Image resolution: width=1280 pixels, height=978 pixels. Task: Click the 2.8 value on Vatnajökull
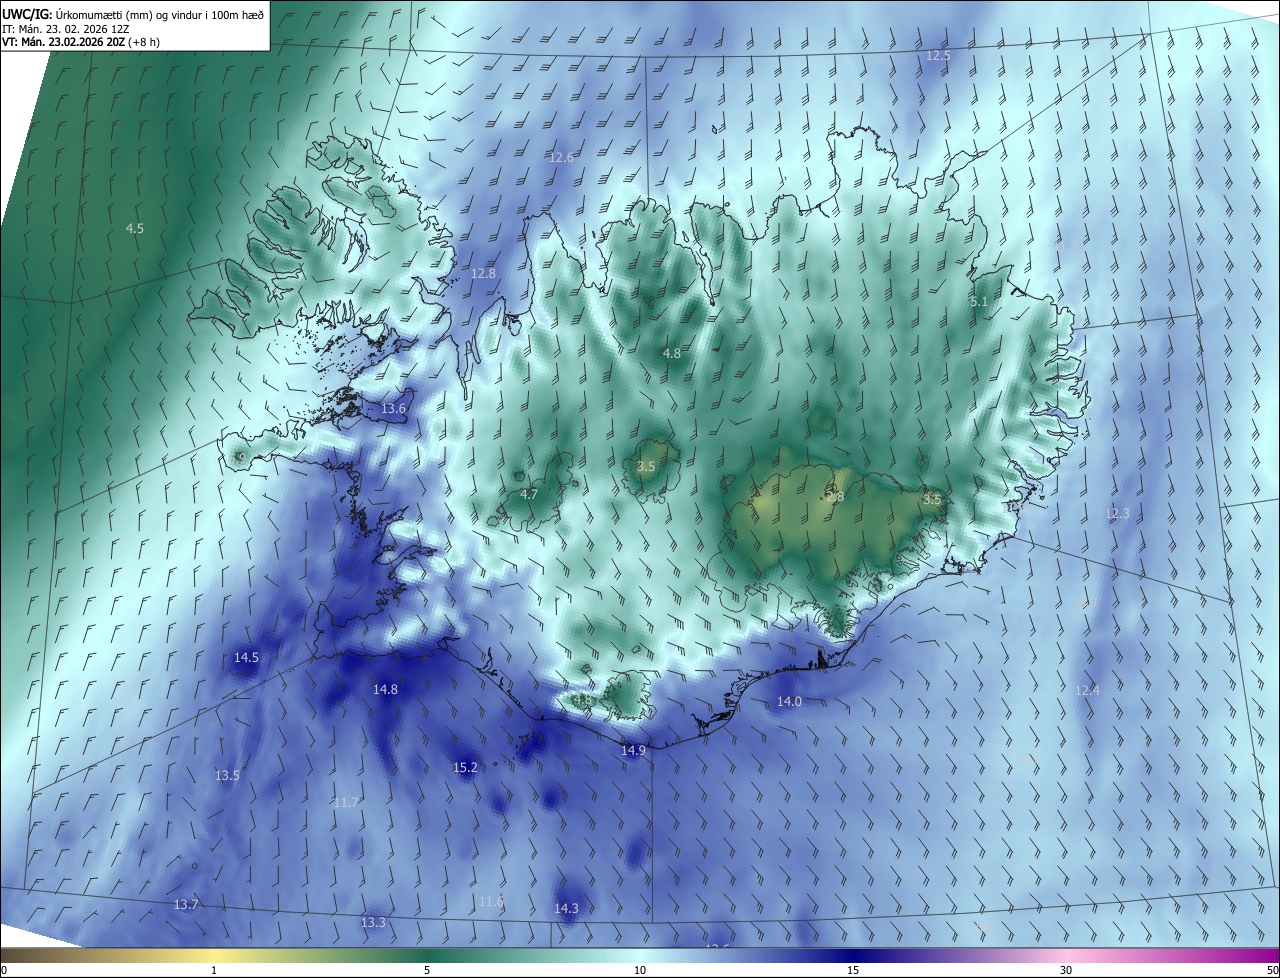(836, 497)
